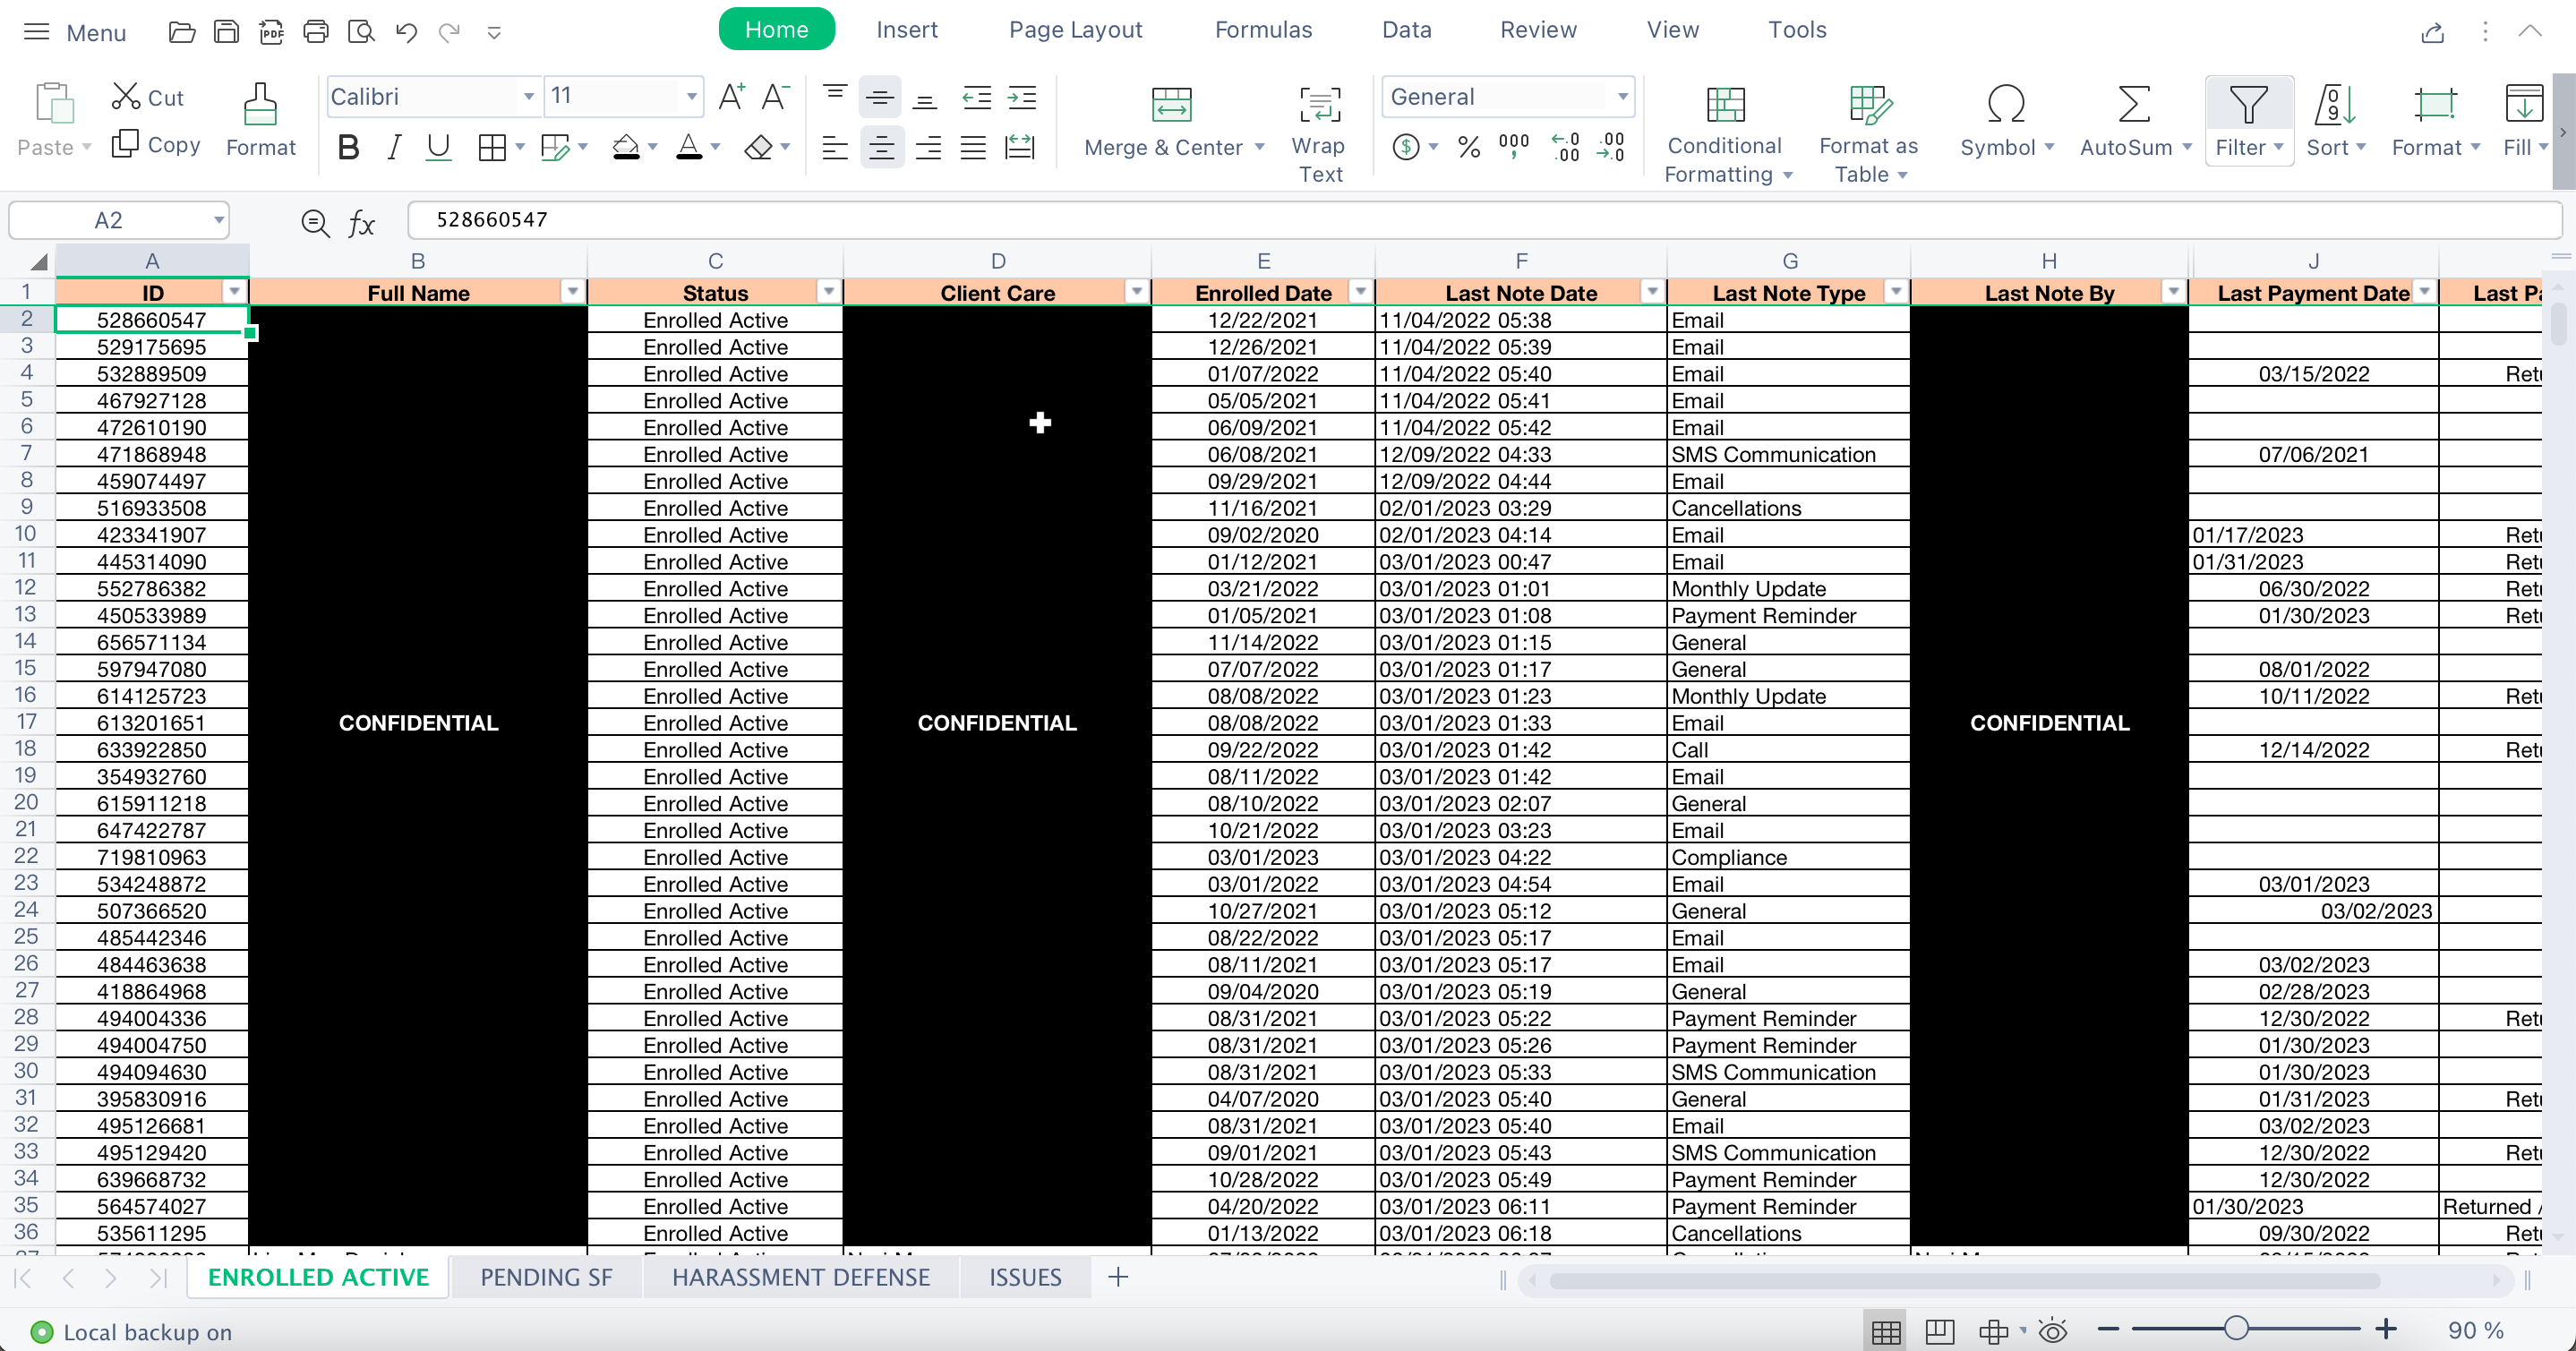Click the Cut button
The height and width of the screenshot is (1351, 2576).
click(x=148, y=97)
